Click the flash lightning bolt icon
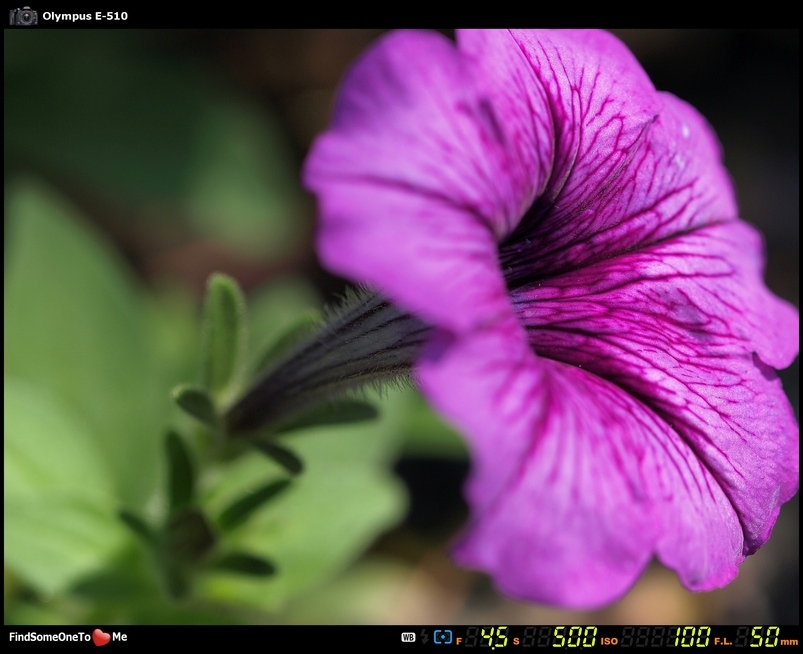The image size is (803, 654). point(424,637)
